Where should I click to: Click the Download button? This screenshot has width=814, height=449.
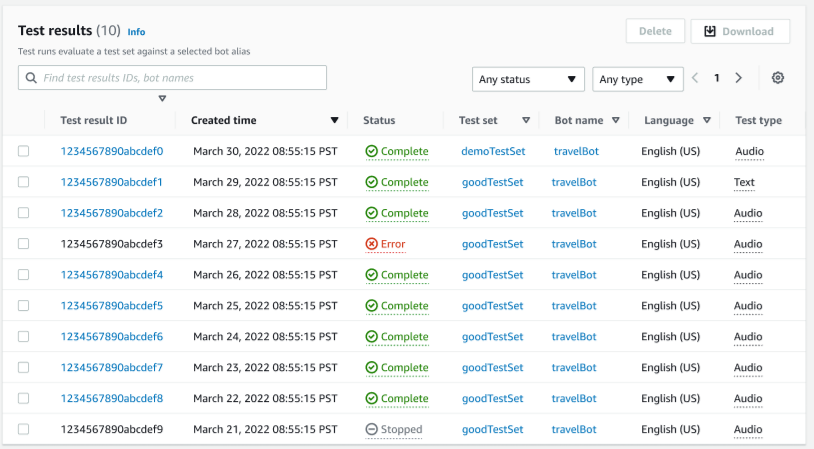click(x=740, y=31)
